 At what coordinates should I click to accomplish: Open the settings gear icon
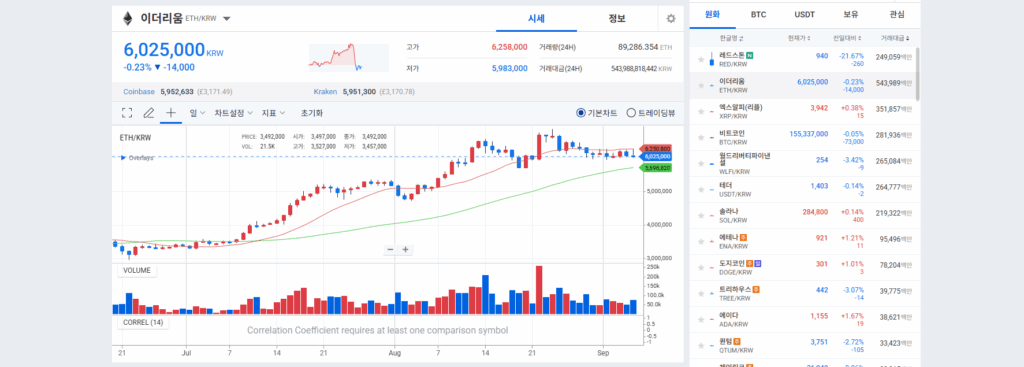(x=671, y=18)
